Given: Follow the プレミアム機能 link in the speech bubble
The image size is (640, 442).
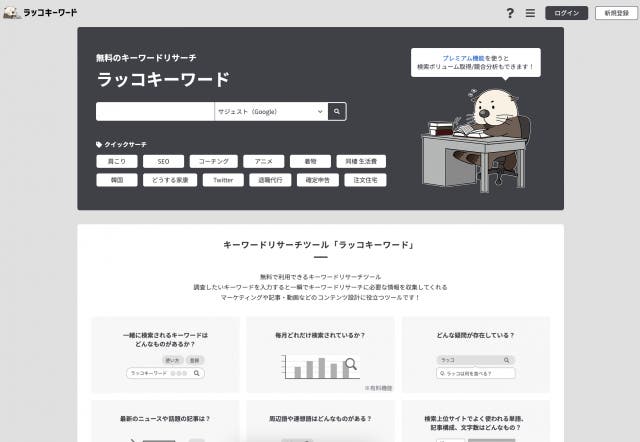Looking at the screenshot, I should pos(463,58).
